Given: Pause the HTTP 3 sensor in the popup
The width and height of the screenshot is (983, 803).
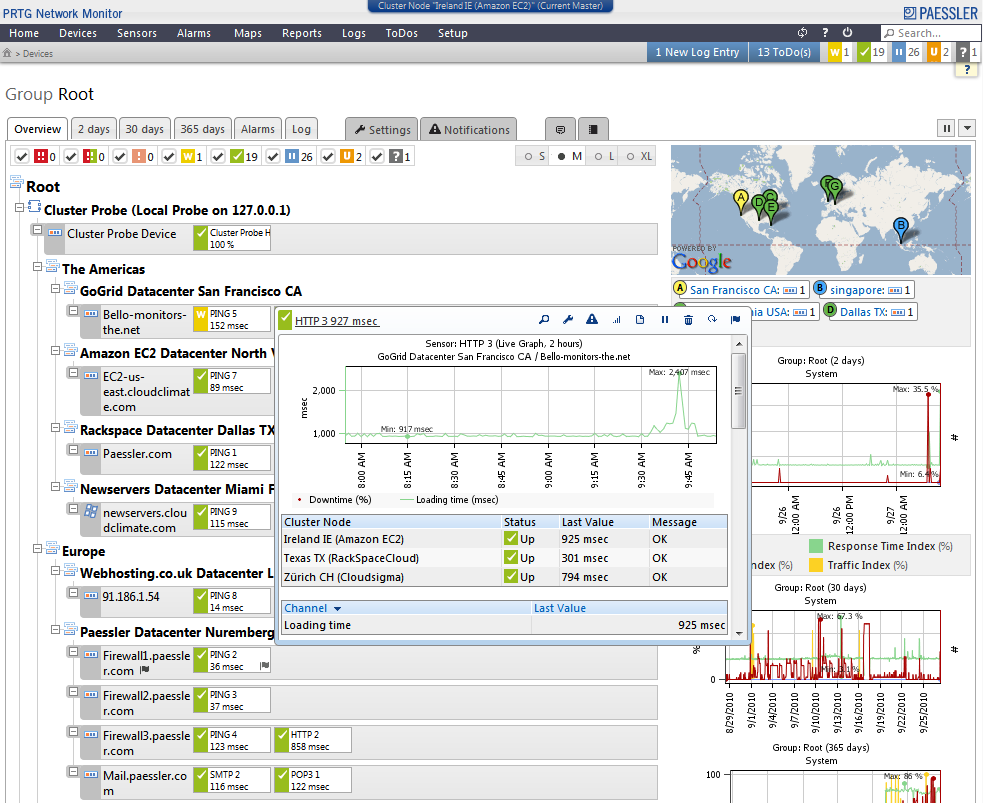Looking at the screenshot, I should point(665,318).
